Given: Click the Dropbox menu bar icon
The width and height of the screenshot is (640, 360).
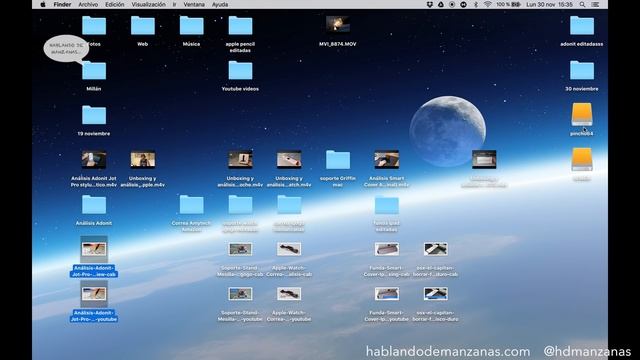Looking at the screenshot, I should tap(429, 4).
